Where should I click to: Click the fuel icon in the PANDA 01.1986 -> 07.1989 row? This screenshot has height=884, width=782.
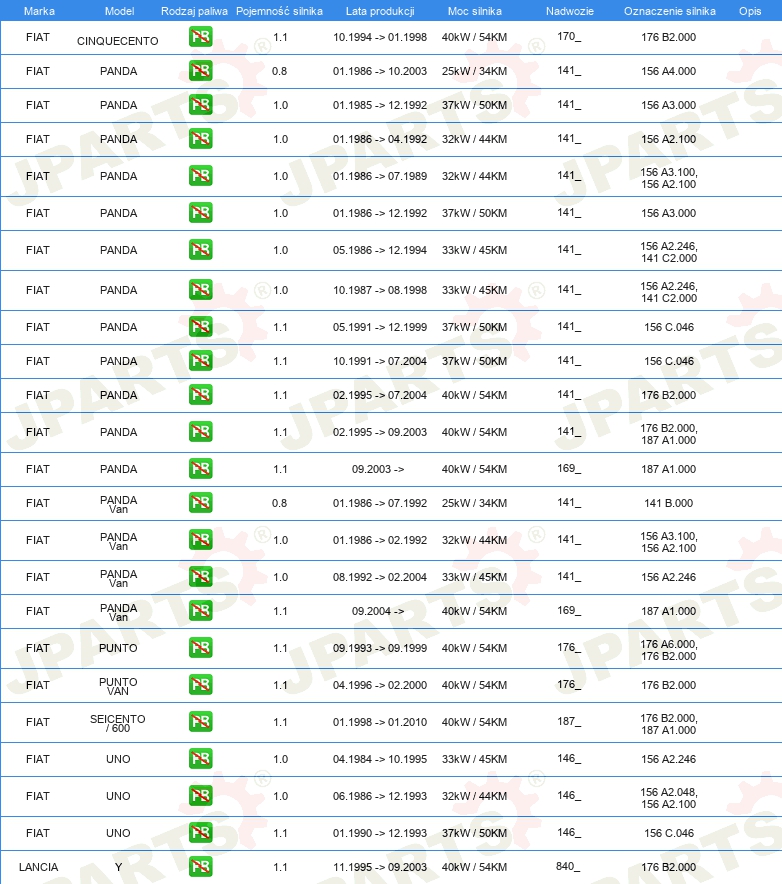click(x=201, y=176)
